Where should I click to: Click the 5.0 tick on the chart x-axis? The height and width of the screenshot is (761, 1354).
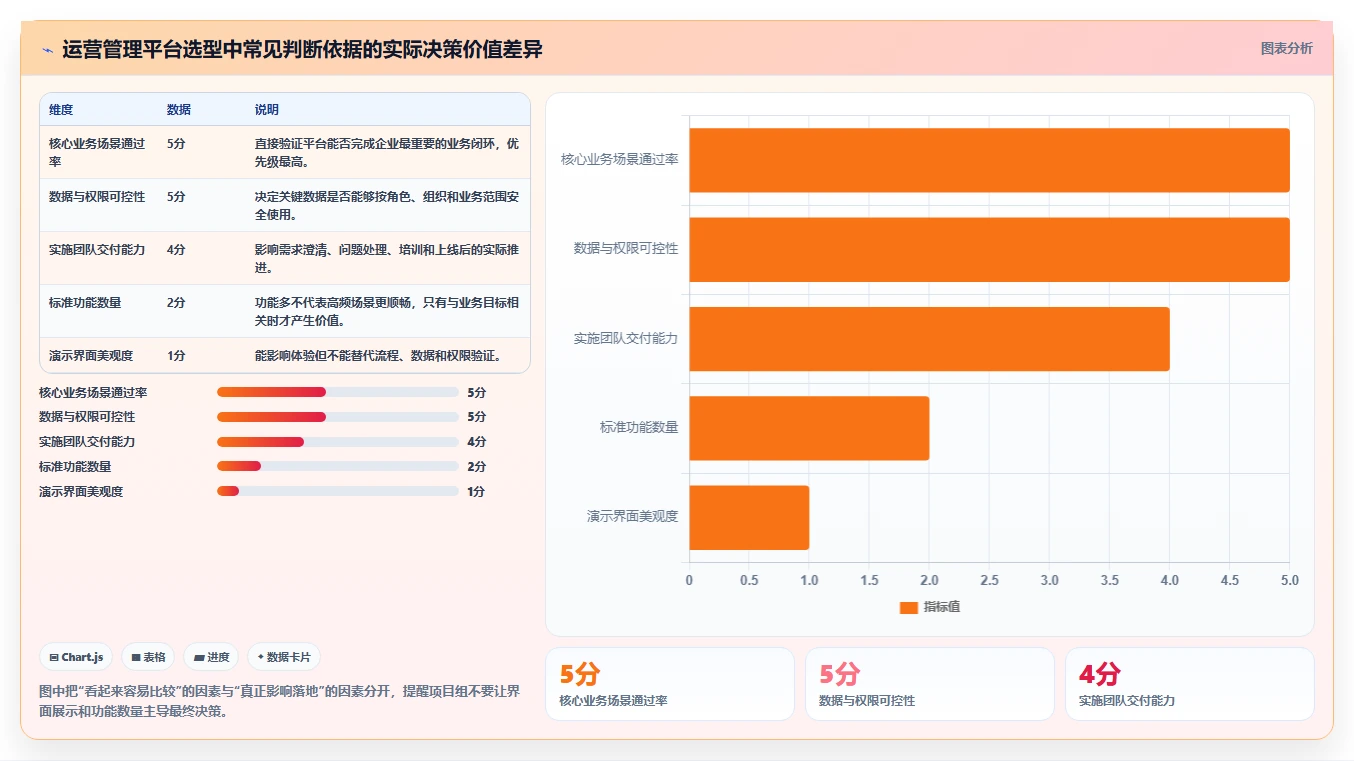click(x=1290, y=580)
